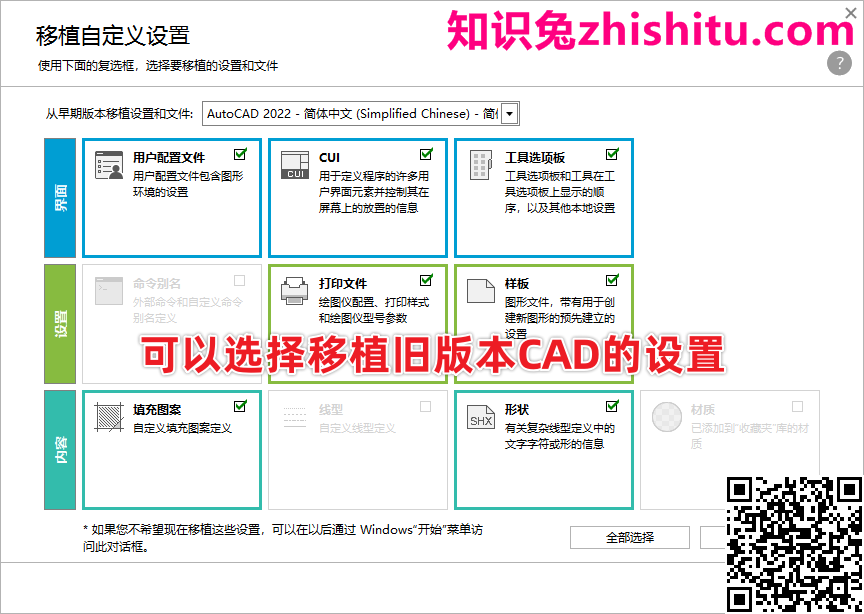This screenshot has height=614, width=864.
Task: Click the linetype icon (线型)
Action: tap(295, 417)
